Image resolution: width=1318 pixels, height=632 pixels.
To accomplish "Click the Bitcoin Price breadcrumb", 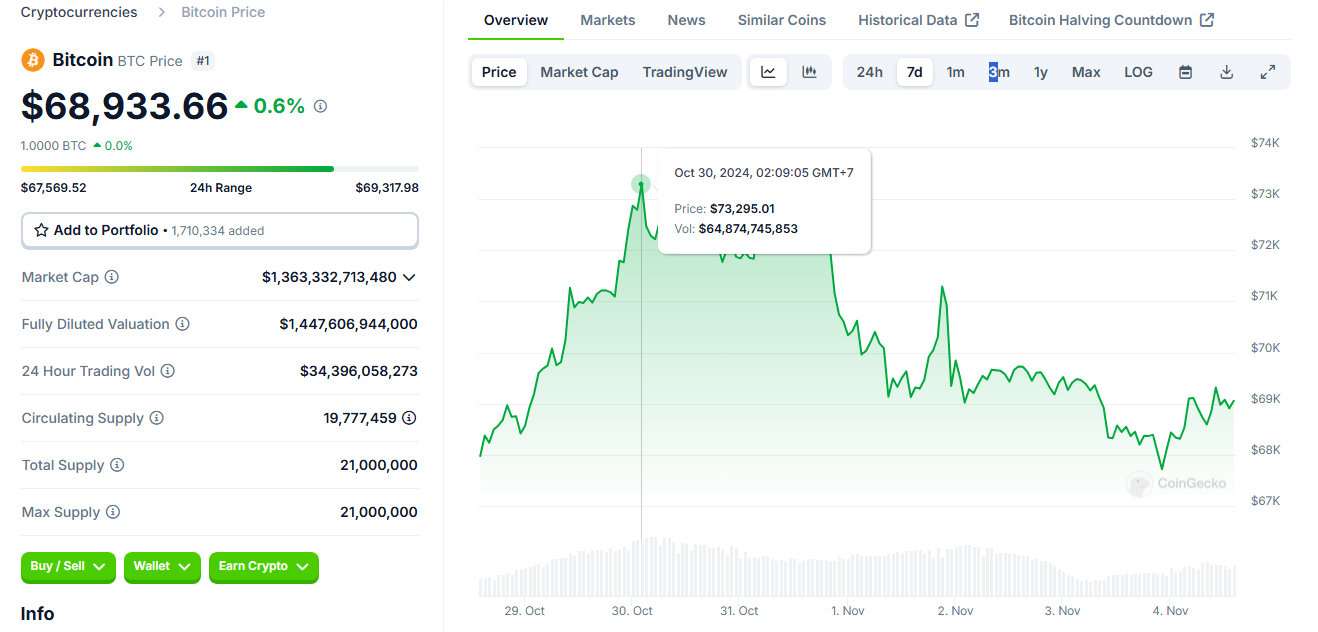I will click(x=223, y=13).
